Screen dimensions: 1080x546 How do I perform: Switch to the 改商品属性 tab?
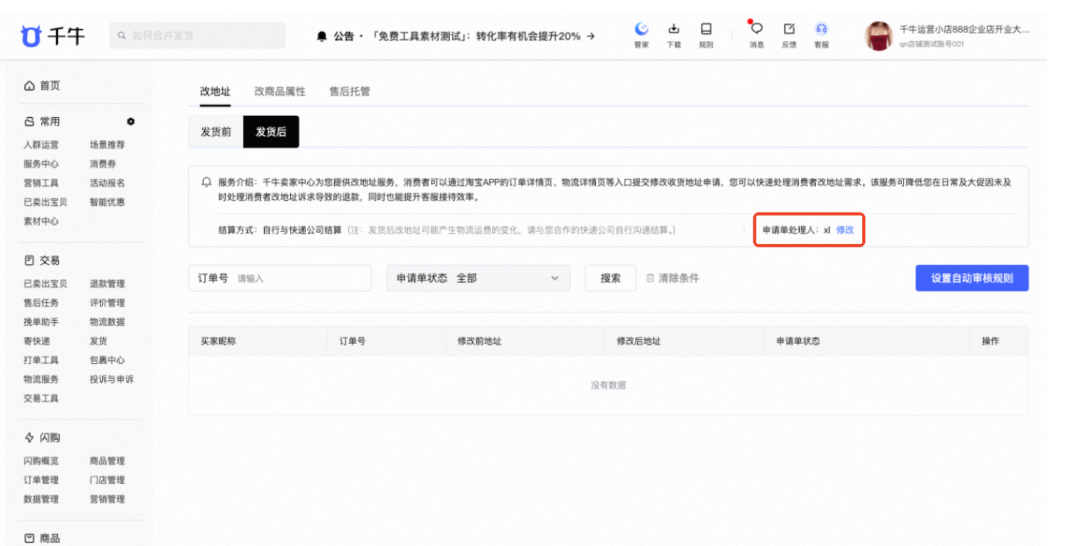click(x=280, y=91)
